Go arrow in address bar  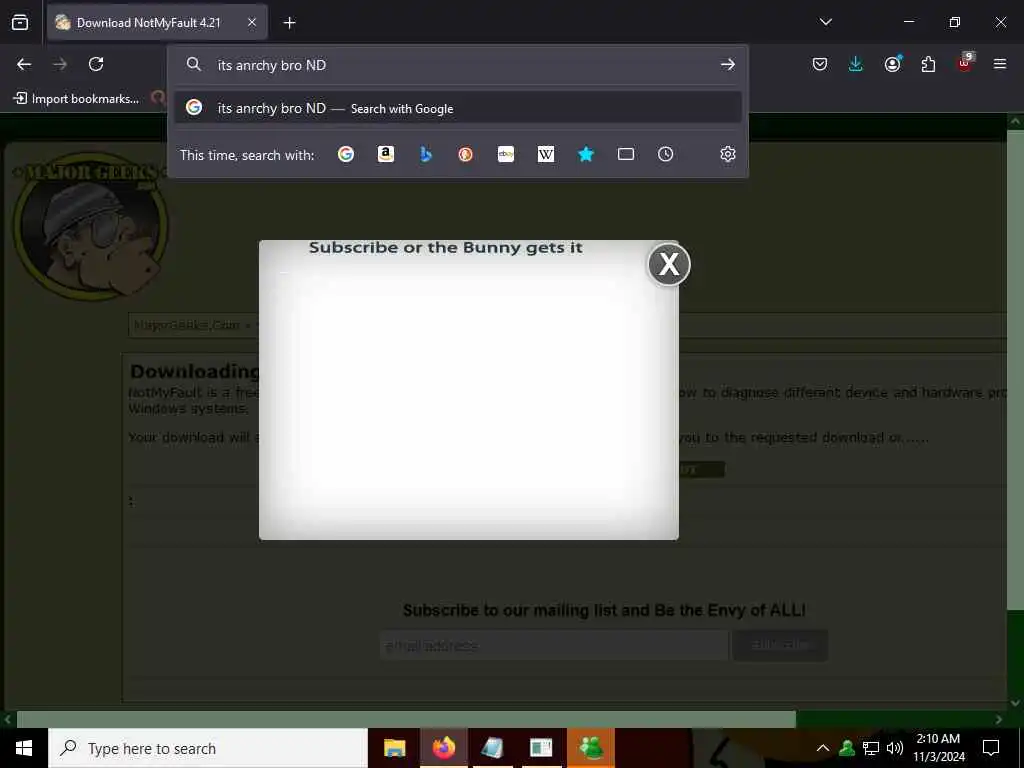[x=728, y=64]
